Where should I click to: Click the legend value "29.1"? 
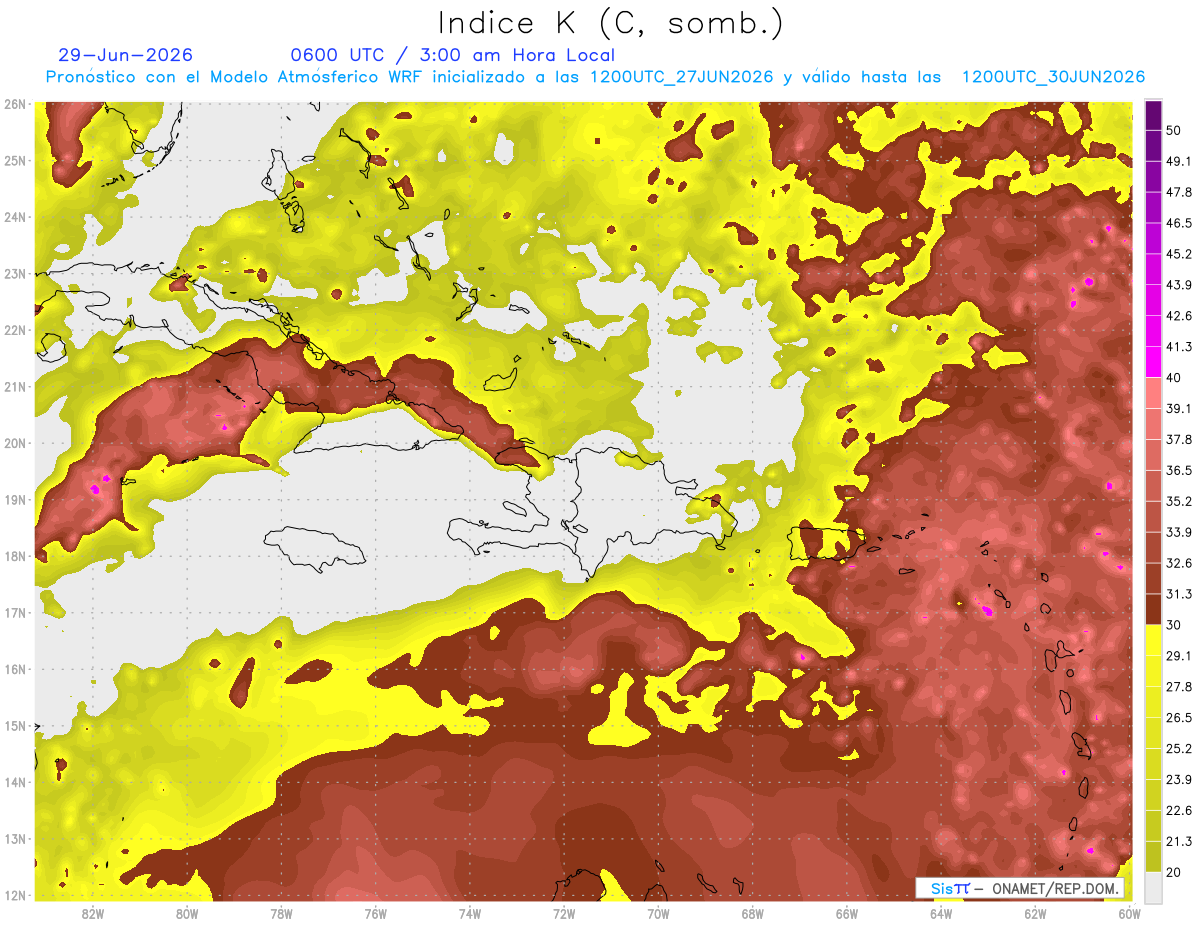pos(1179,656)
